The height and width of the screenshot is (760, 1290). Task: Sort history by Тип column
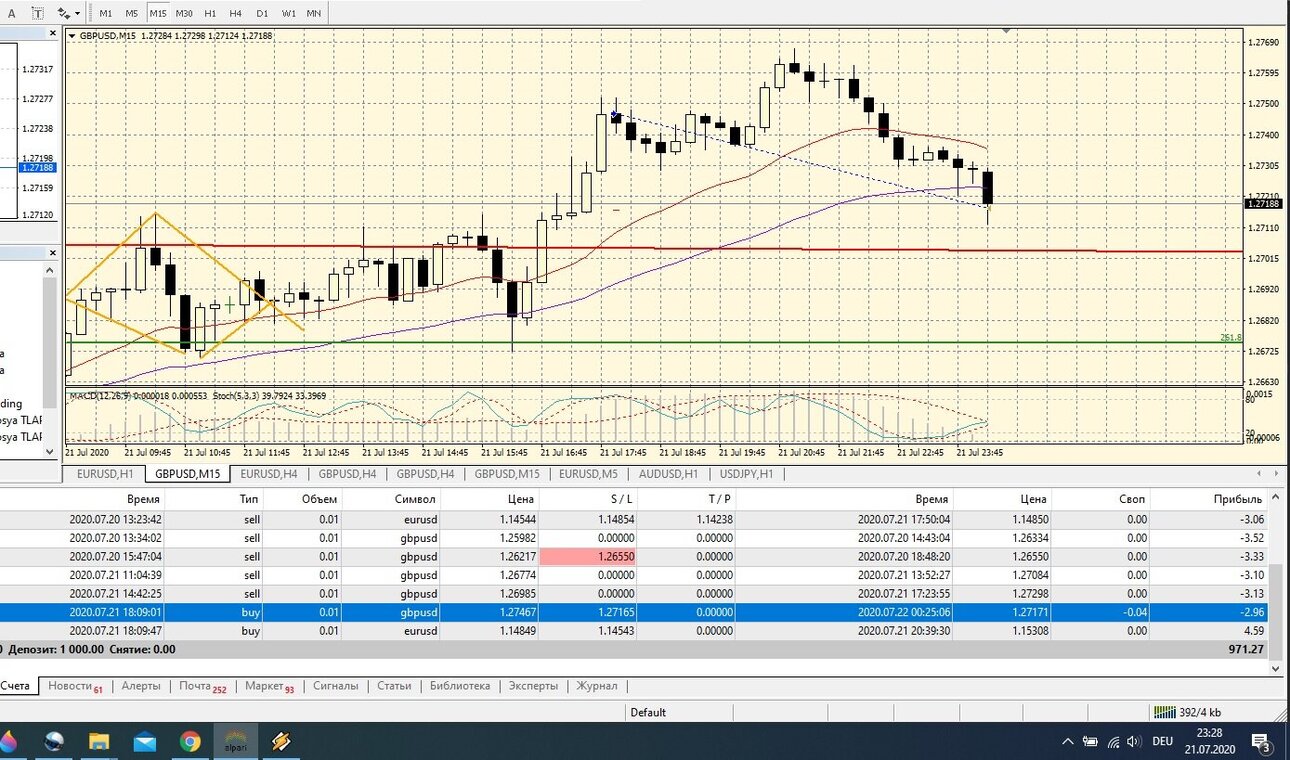249,498
